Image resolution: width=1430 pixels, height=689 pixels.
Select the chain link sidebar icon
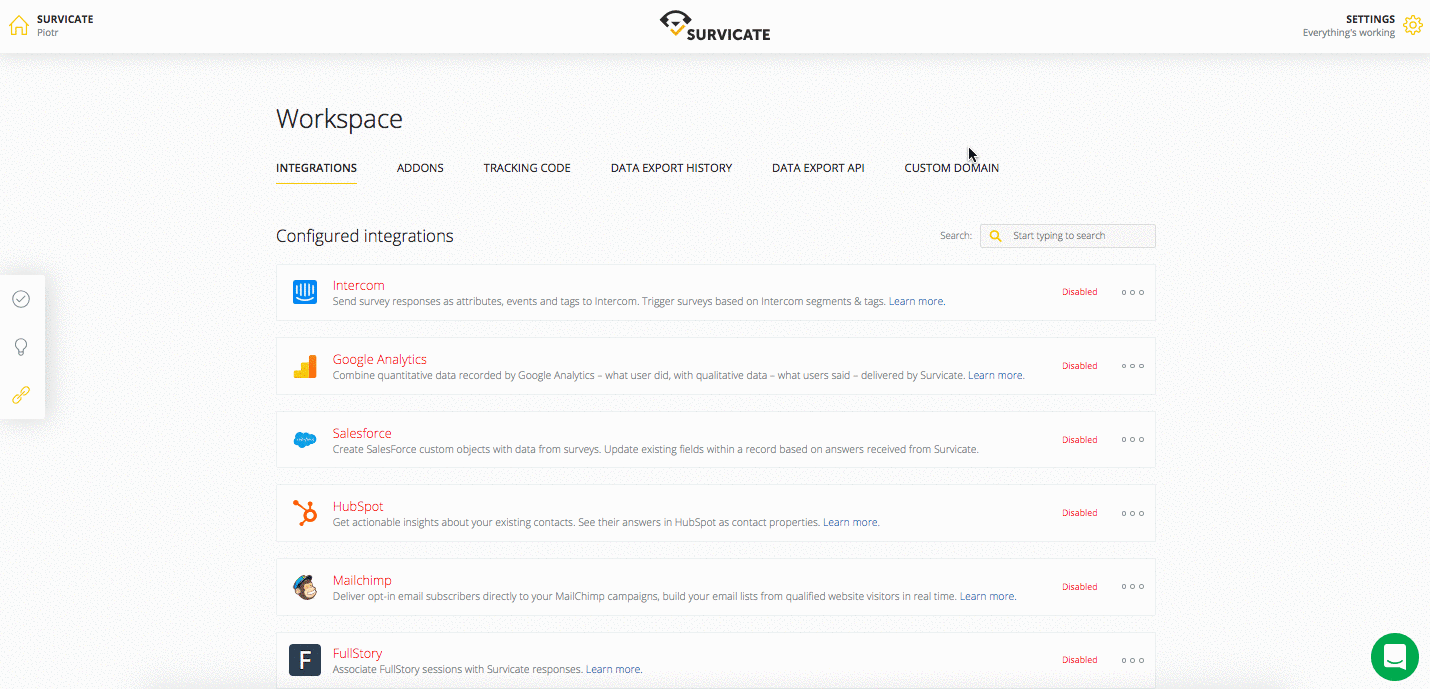pos(21,395)
